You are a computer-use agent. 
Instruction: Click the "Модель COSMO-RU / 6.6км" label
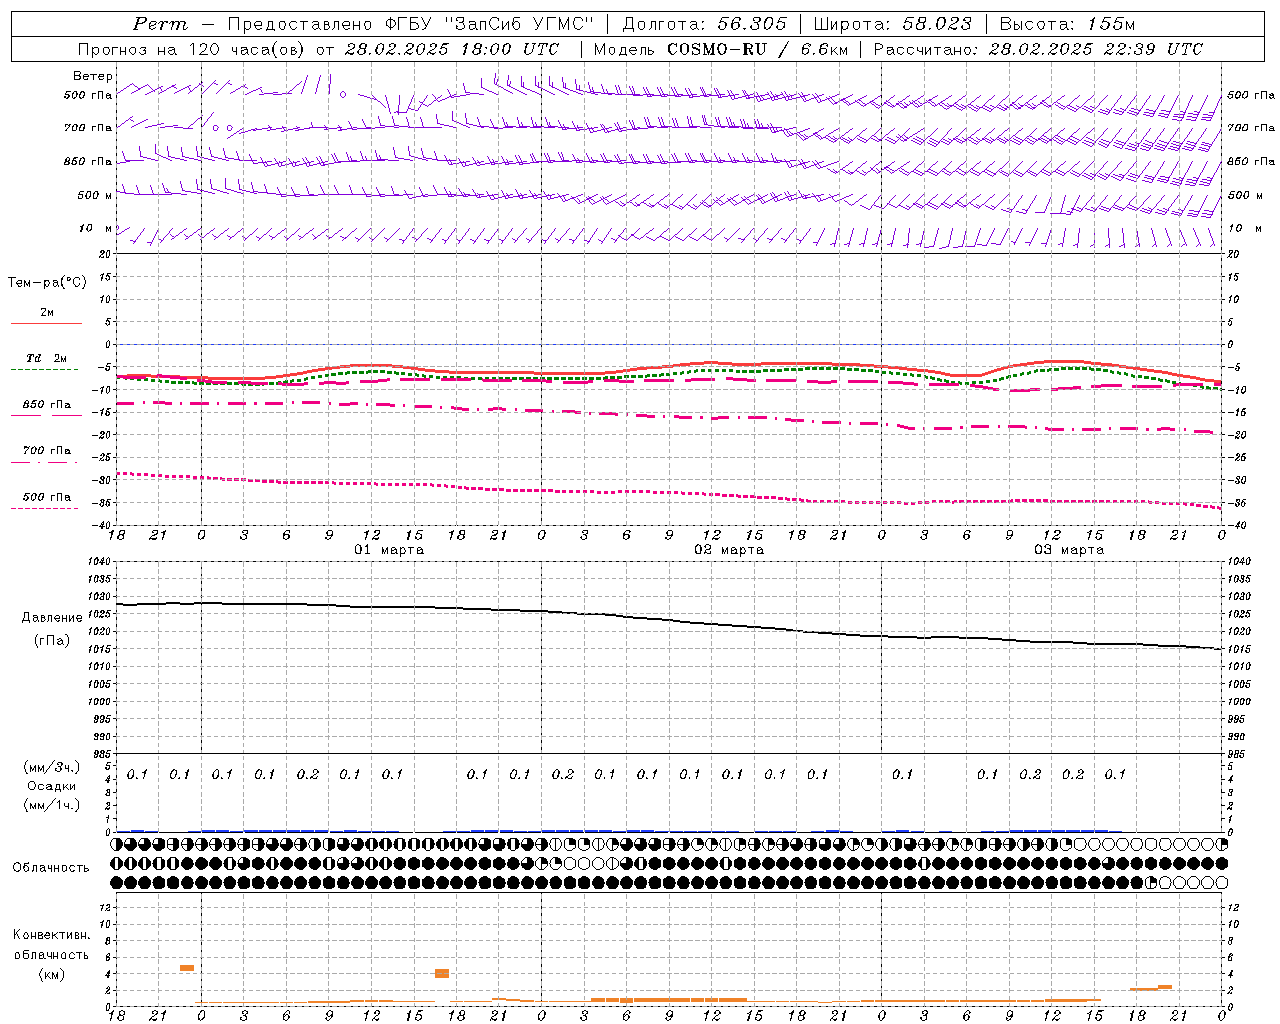pyautogui.click(x=720, y=49)
